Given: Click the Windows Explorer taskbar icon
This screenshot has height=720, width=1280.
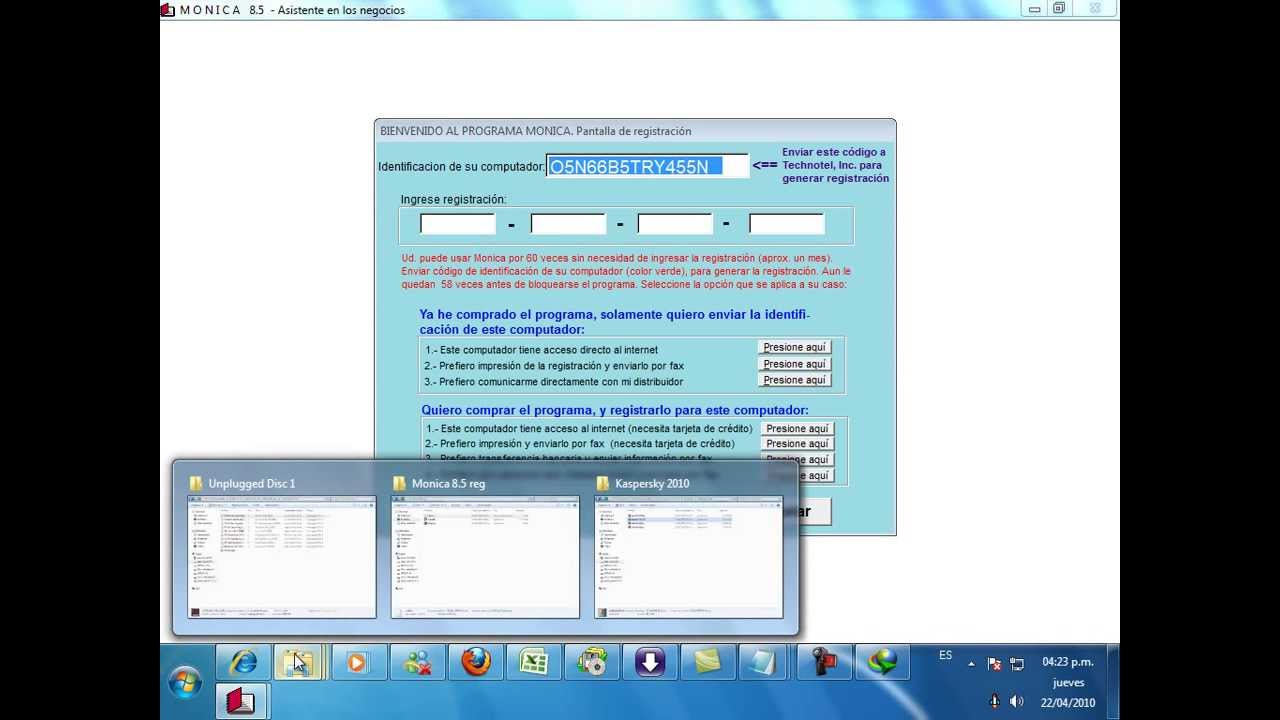Looking at the screenshot, I should pyautogui.click(x=297, y=662).
